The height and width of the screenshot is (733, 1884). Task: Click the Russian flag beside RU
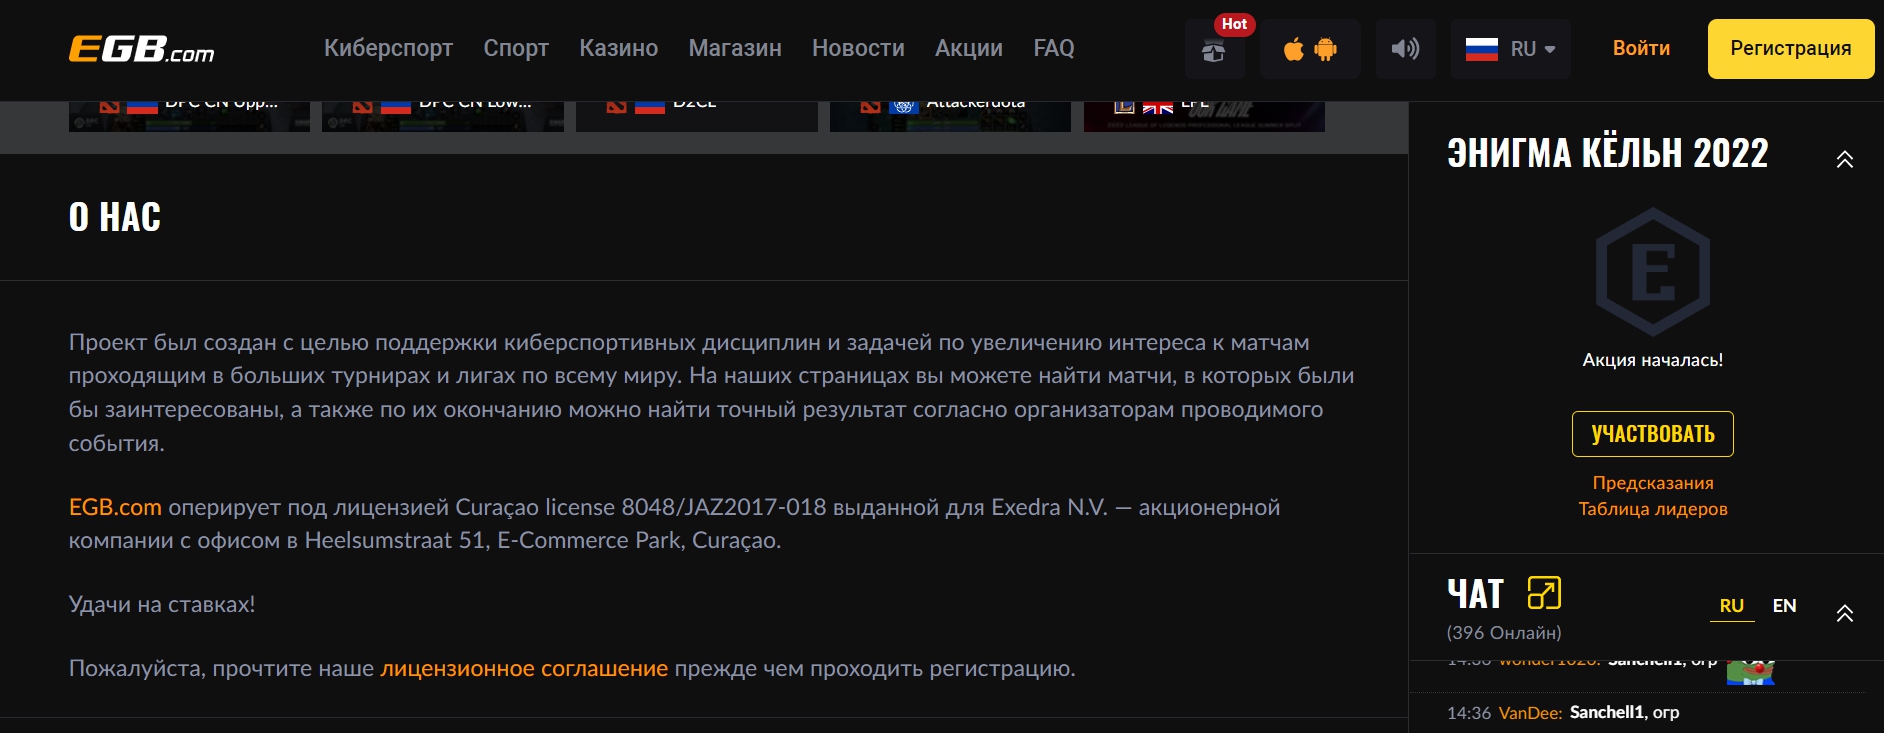[x=1481, y=49]
